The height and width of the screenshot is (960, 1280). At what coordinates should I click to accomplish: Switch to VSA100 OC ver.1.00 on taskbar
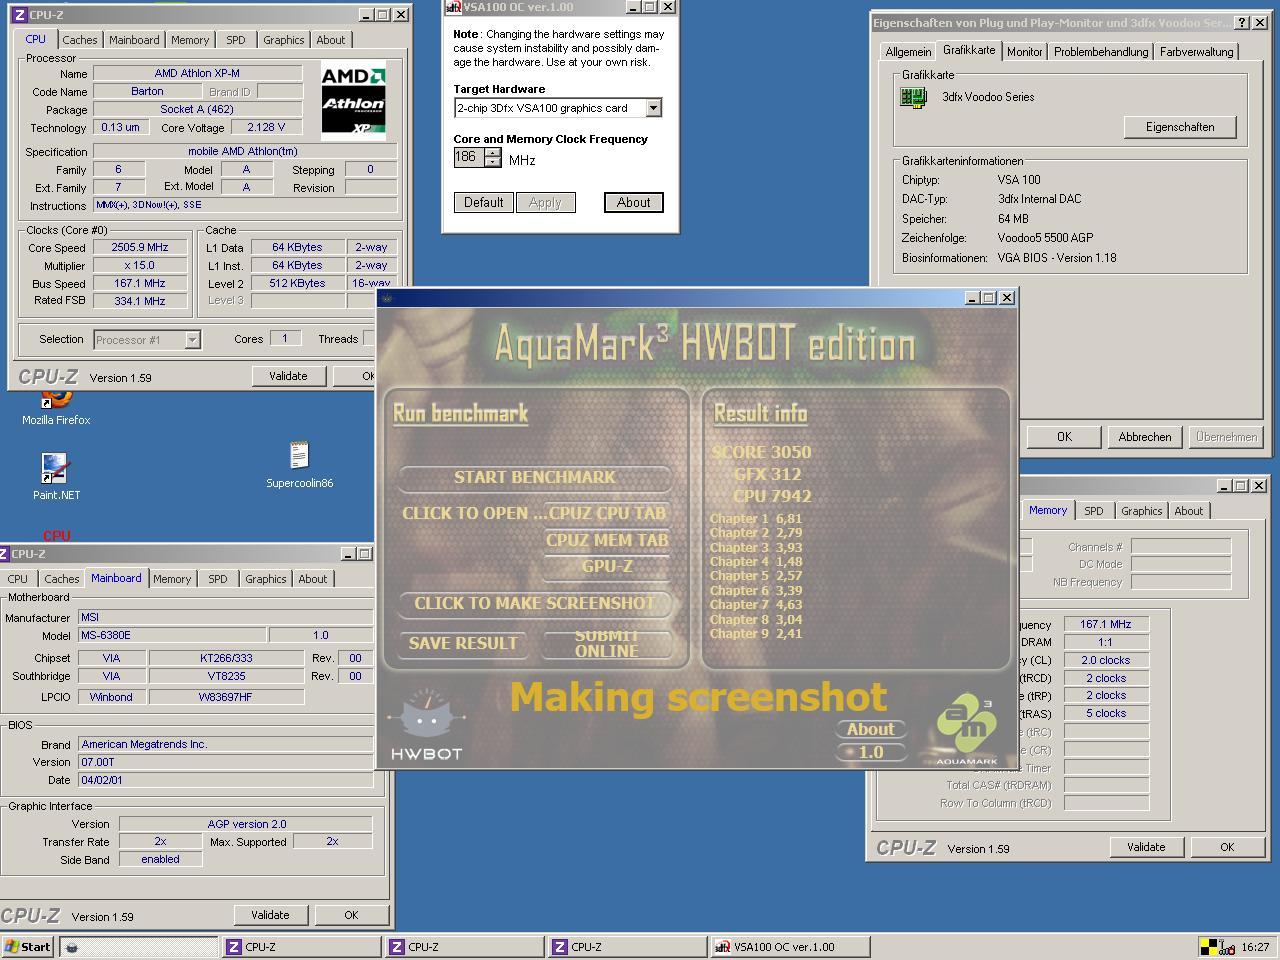(791, 947)
